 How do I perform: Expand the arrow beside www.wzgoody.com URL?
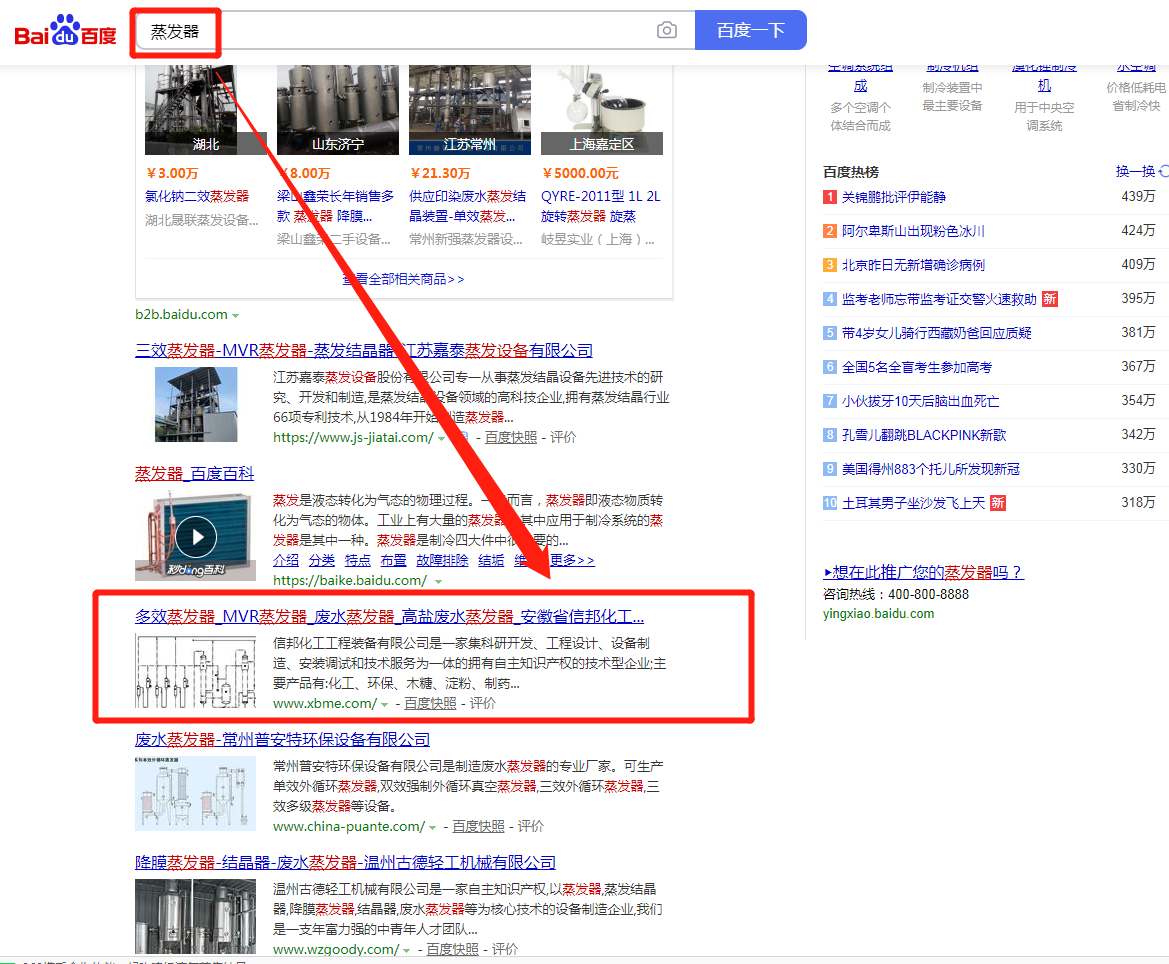point(406,951)
